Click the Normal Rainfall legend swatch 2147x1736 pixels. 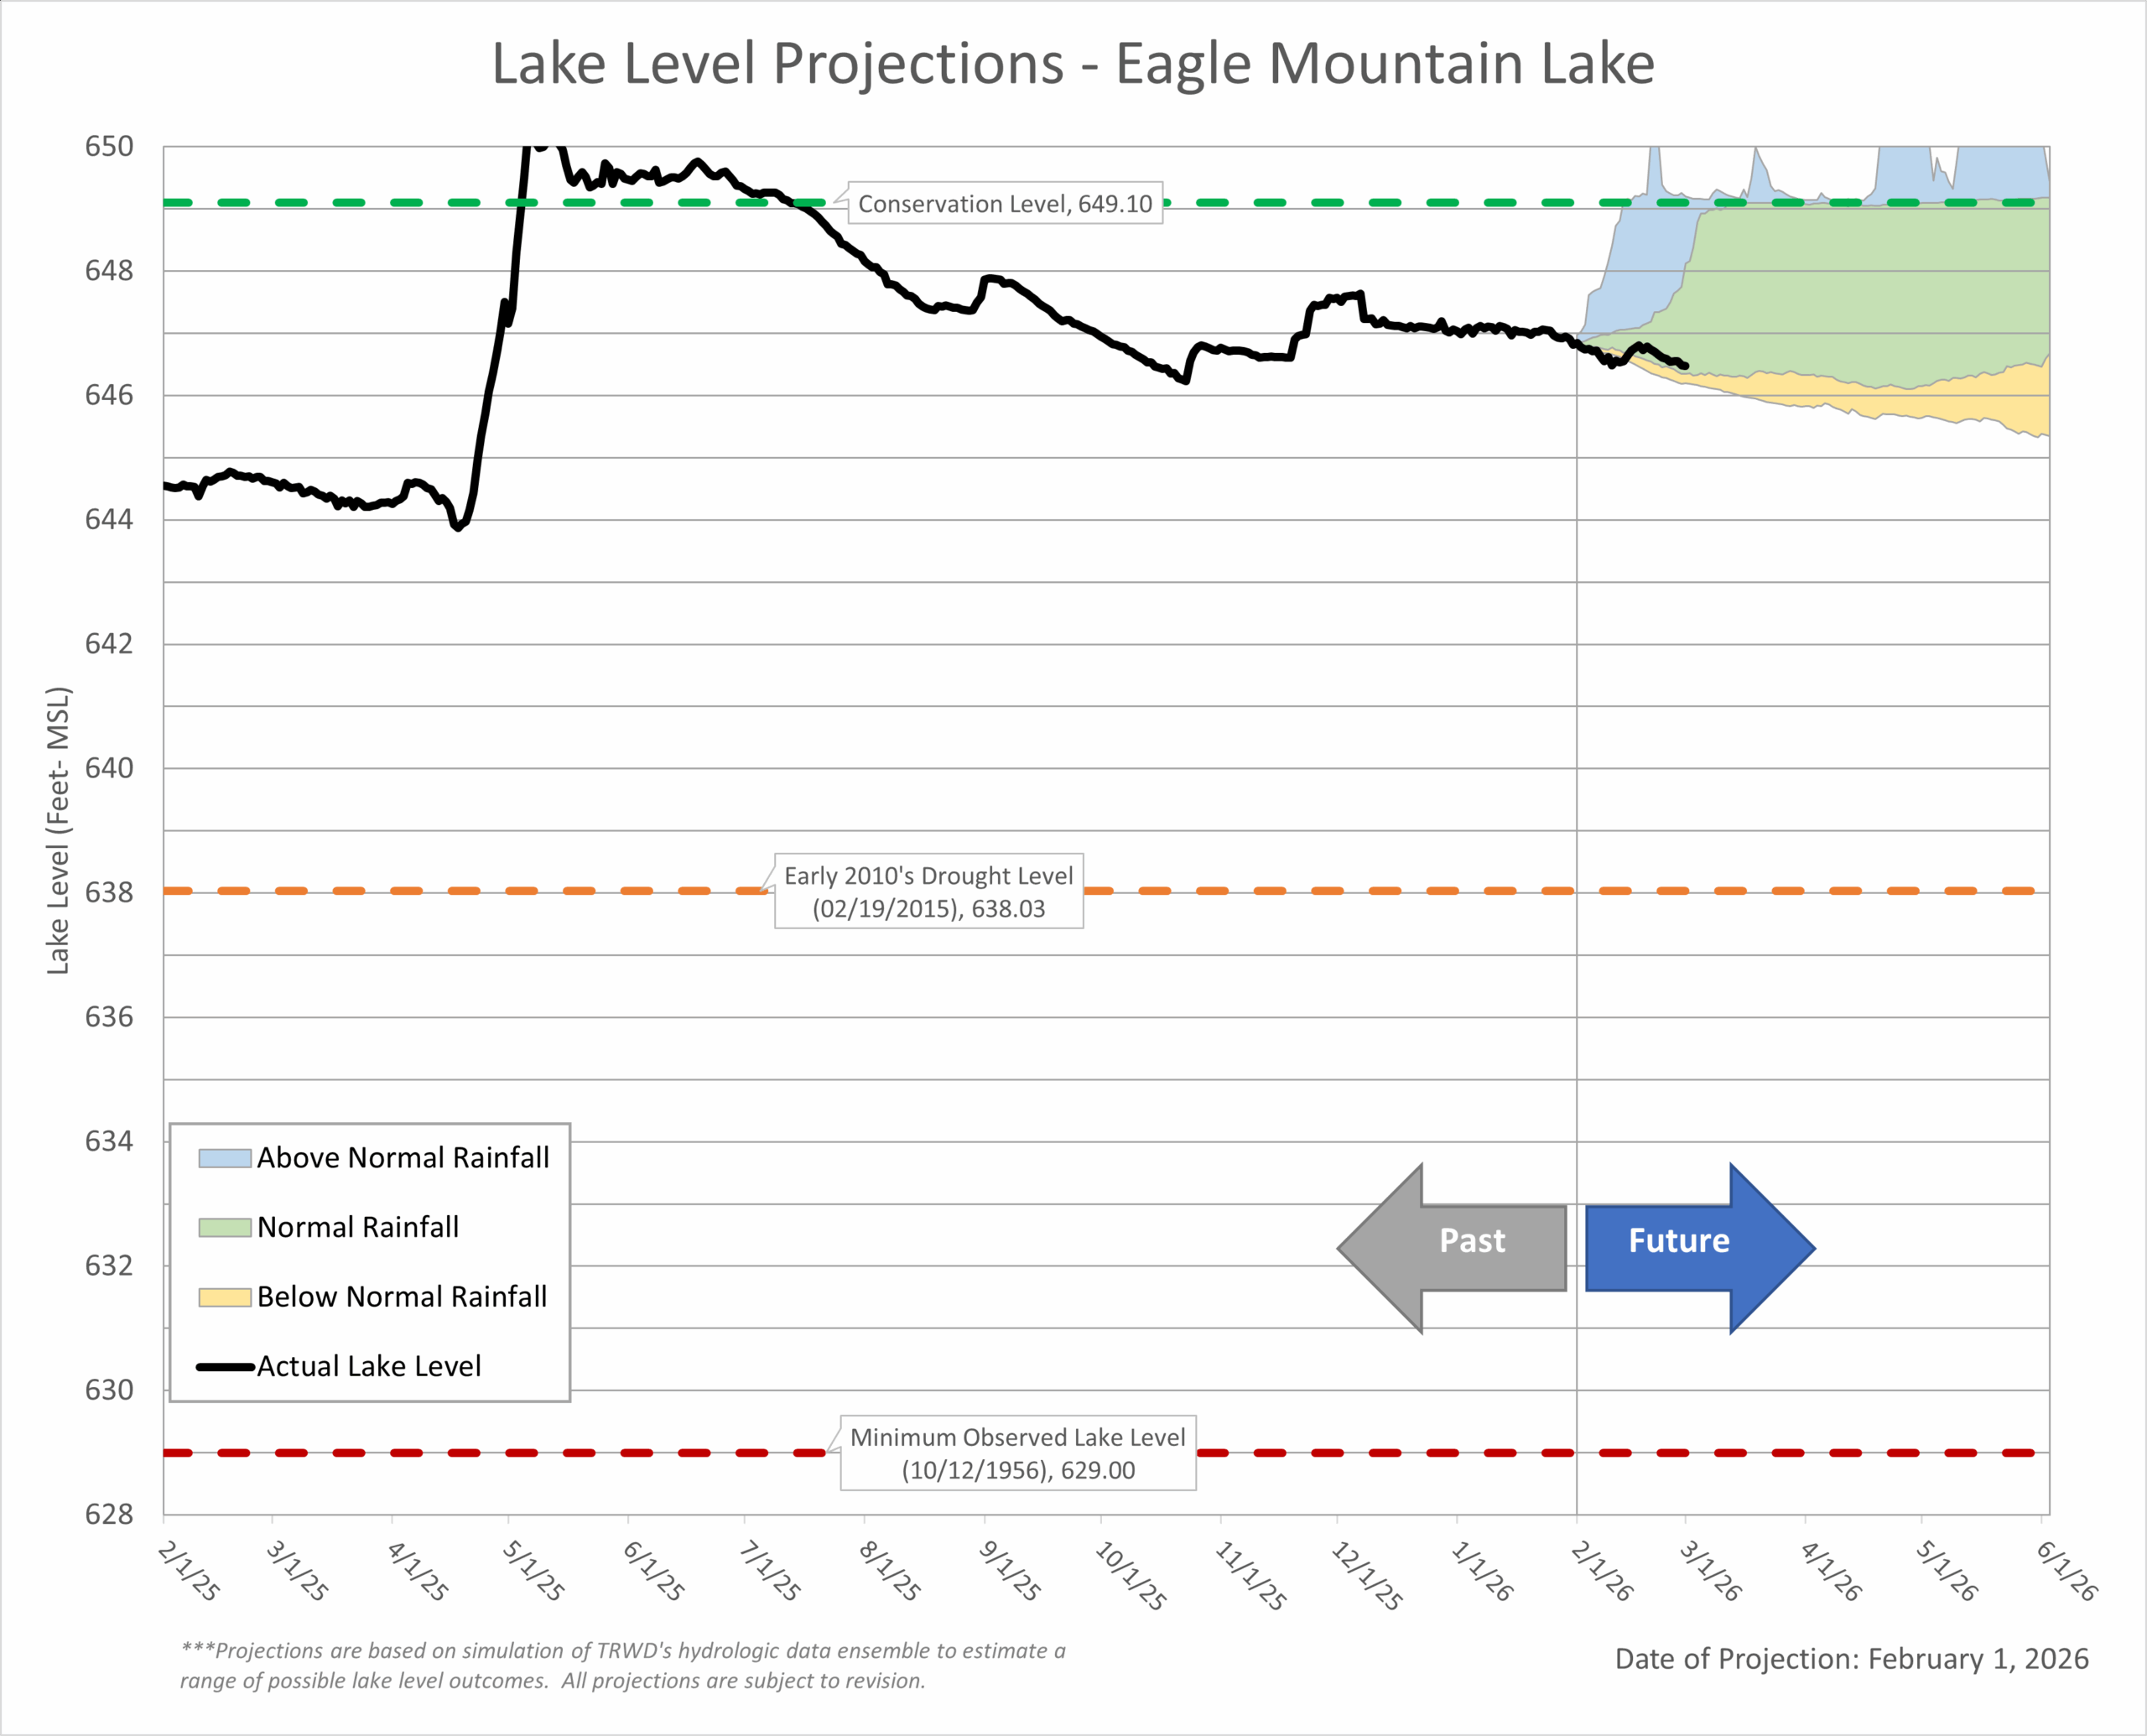click(224, 1227)
